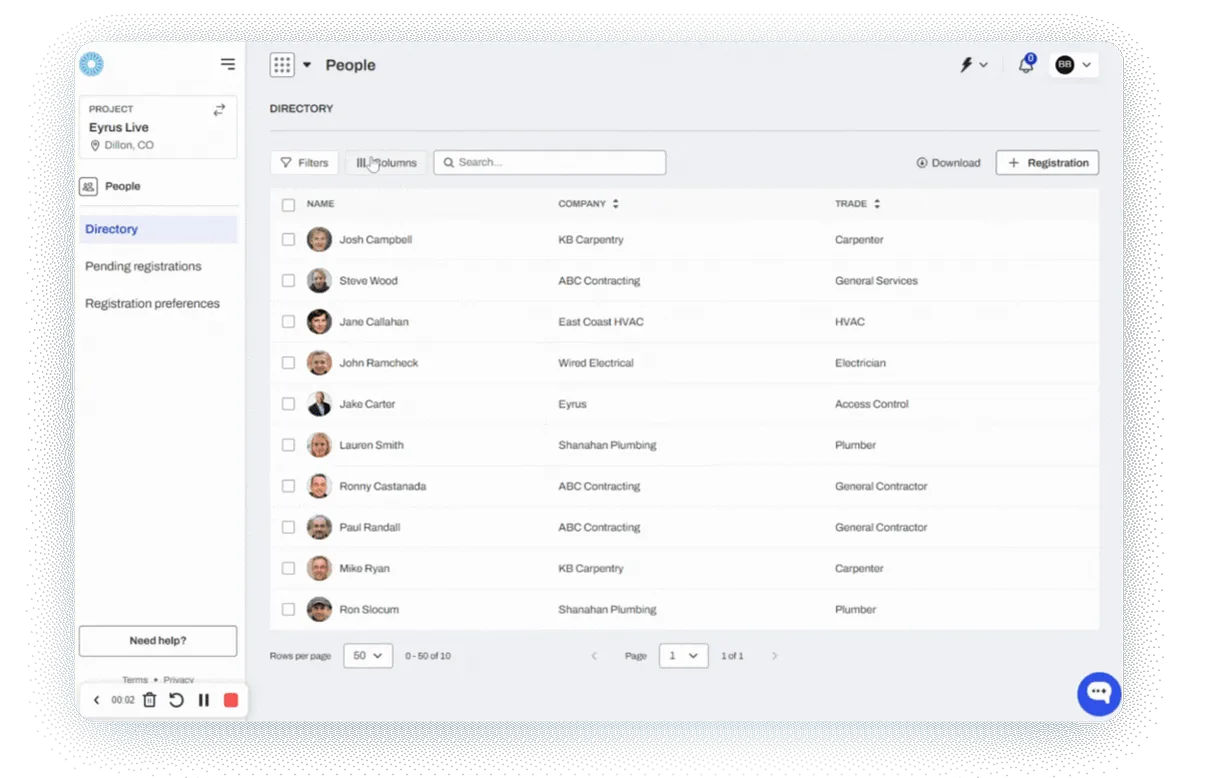Delete the recording with the trash icon
The image size is (1210, 778).
click(x=149, y=700)
